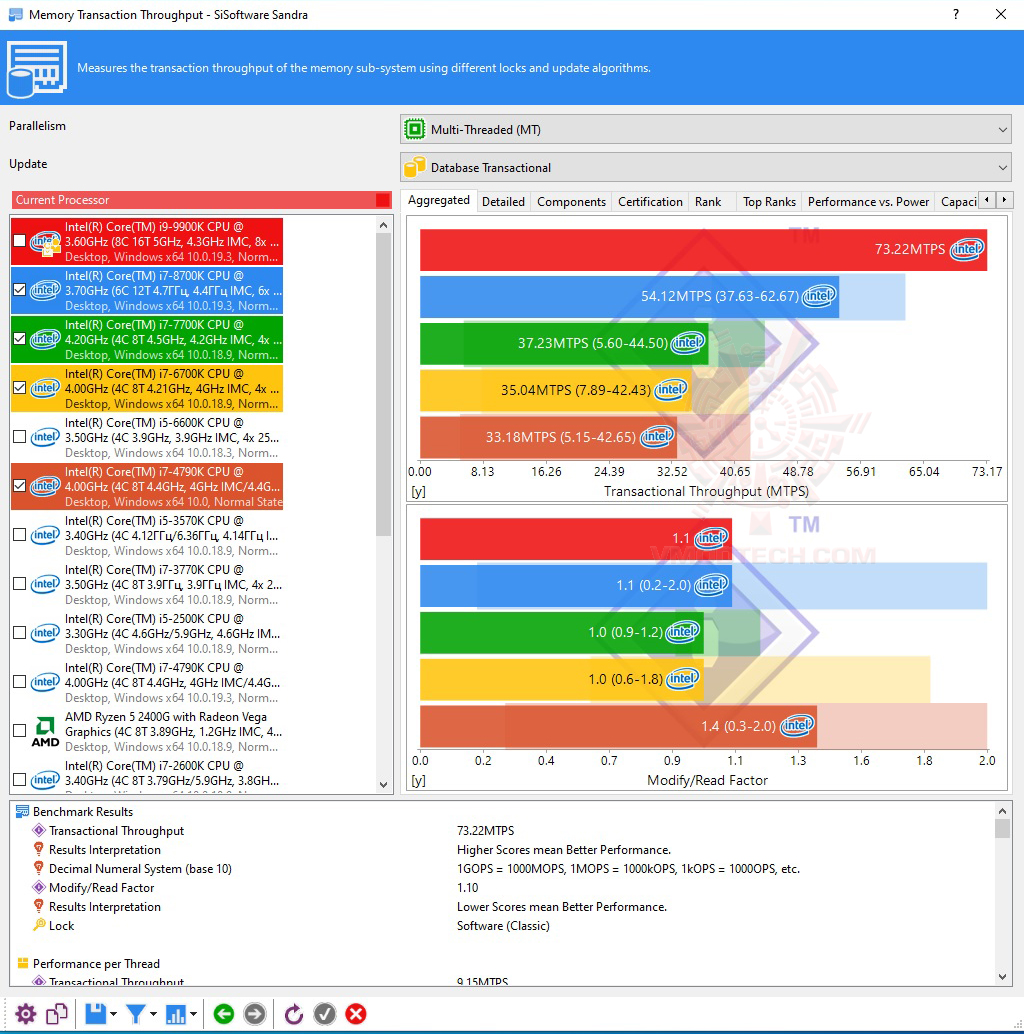
Task: Check the Core i5-3570K checkbox
Action: [20, 535]
